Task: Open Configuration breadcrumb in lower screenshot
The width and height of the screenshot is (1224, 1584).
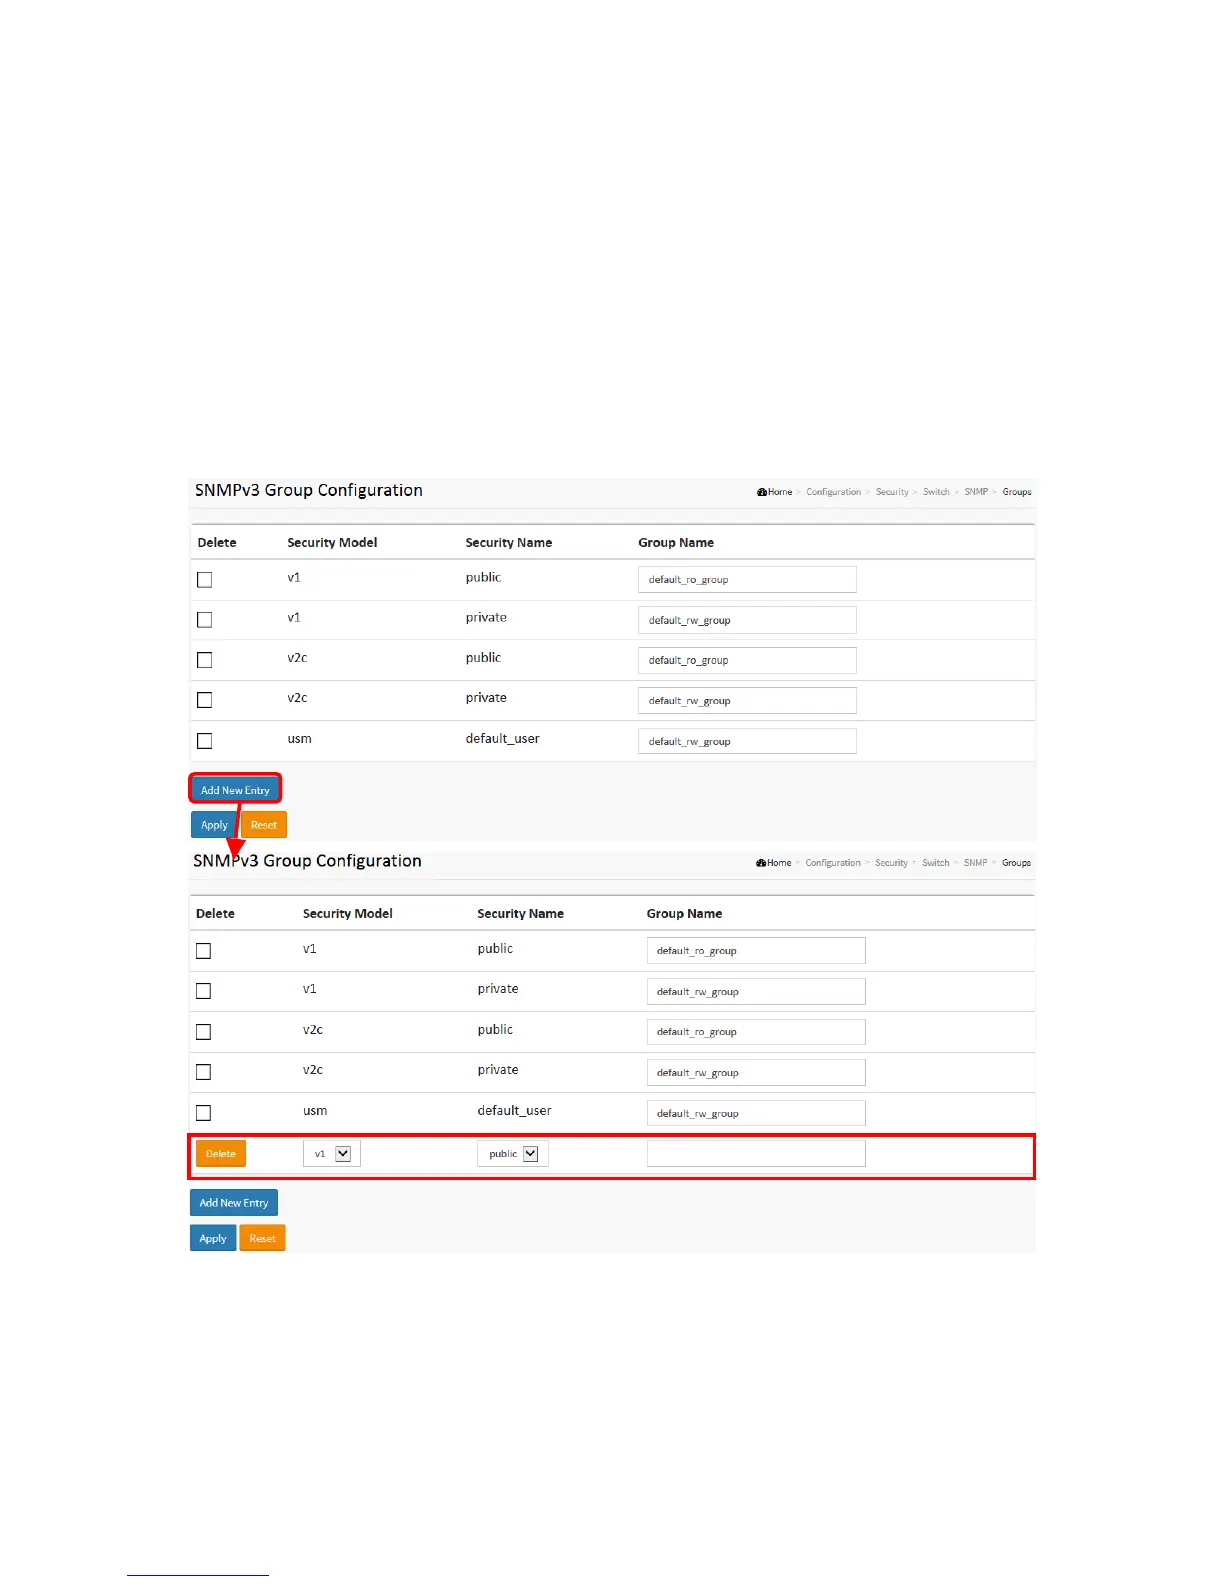Action: (833, 863)
